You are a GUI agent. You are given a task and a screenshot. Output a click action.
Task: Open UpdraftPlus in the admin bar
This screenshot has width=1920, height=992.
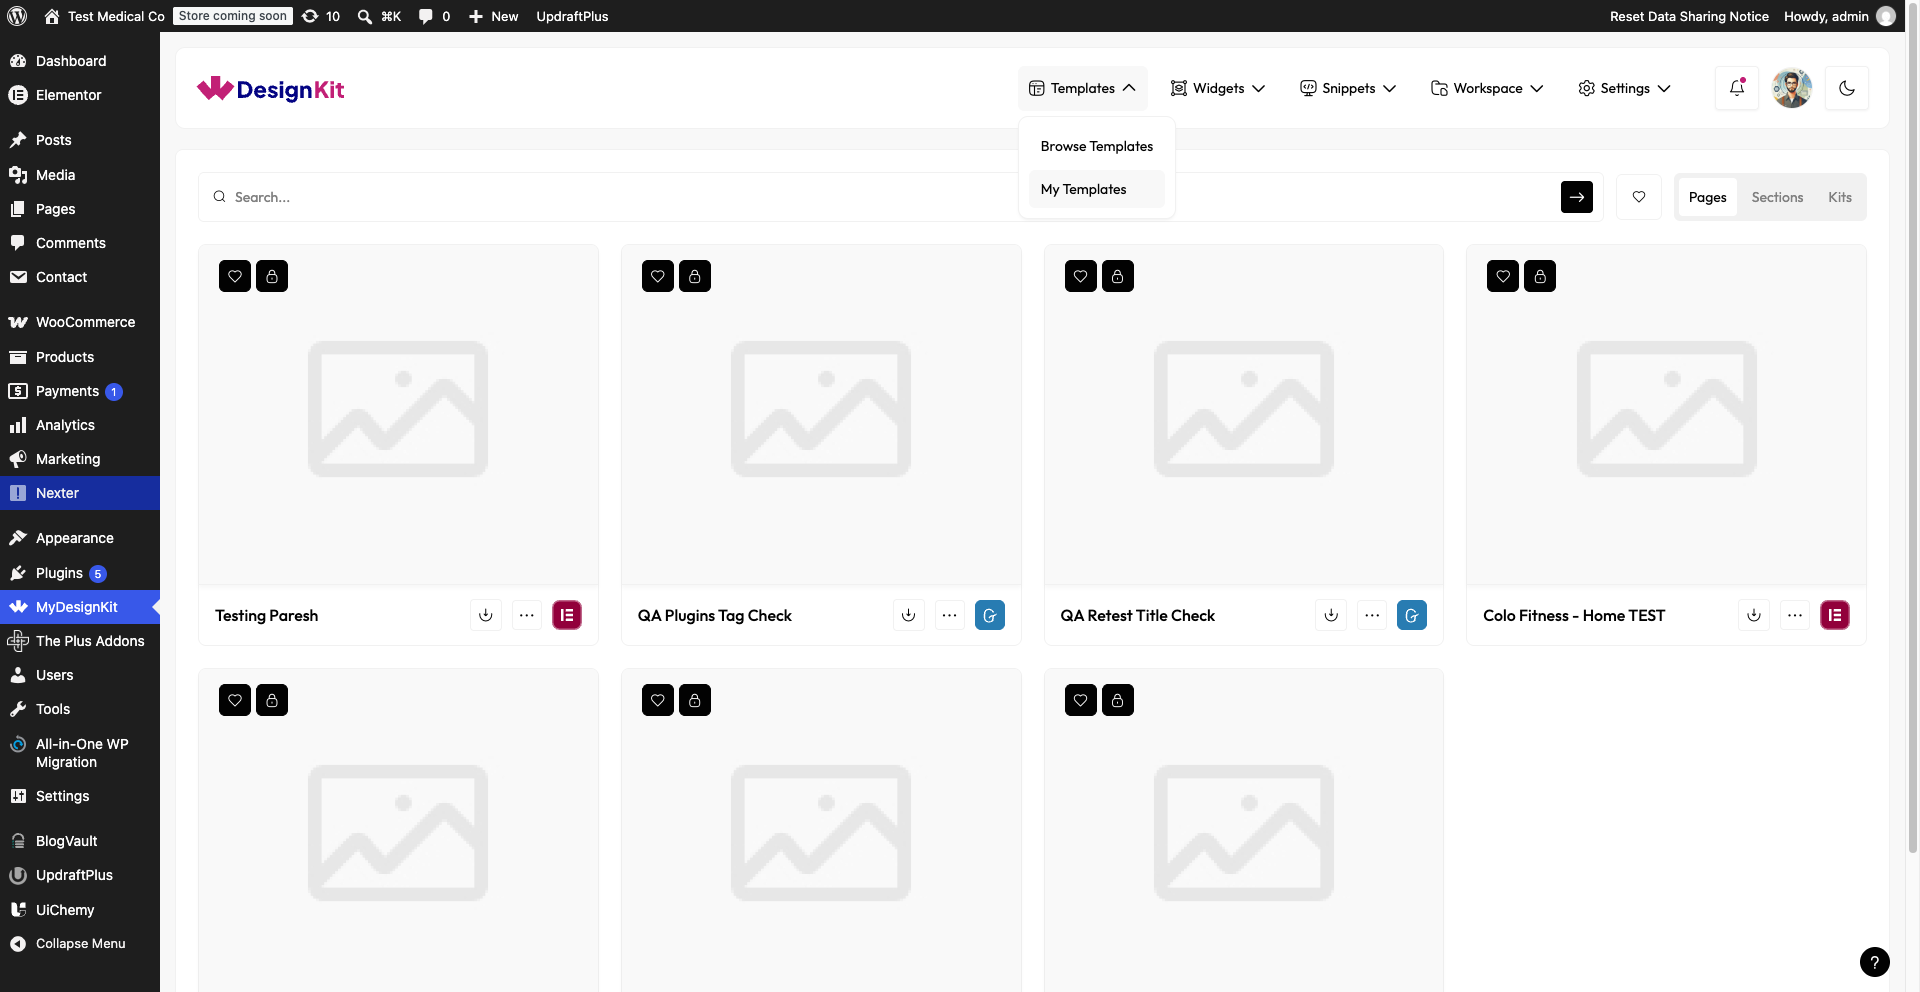pos(572,16)
